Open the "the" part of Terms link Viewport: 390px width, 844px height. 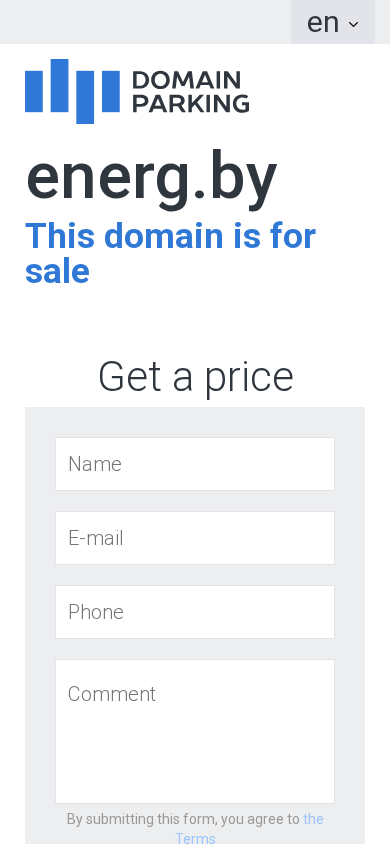(x=313, y=819)
